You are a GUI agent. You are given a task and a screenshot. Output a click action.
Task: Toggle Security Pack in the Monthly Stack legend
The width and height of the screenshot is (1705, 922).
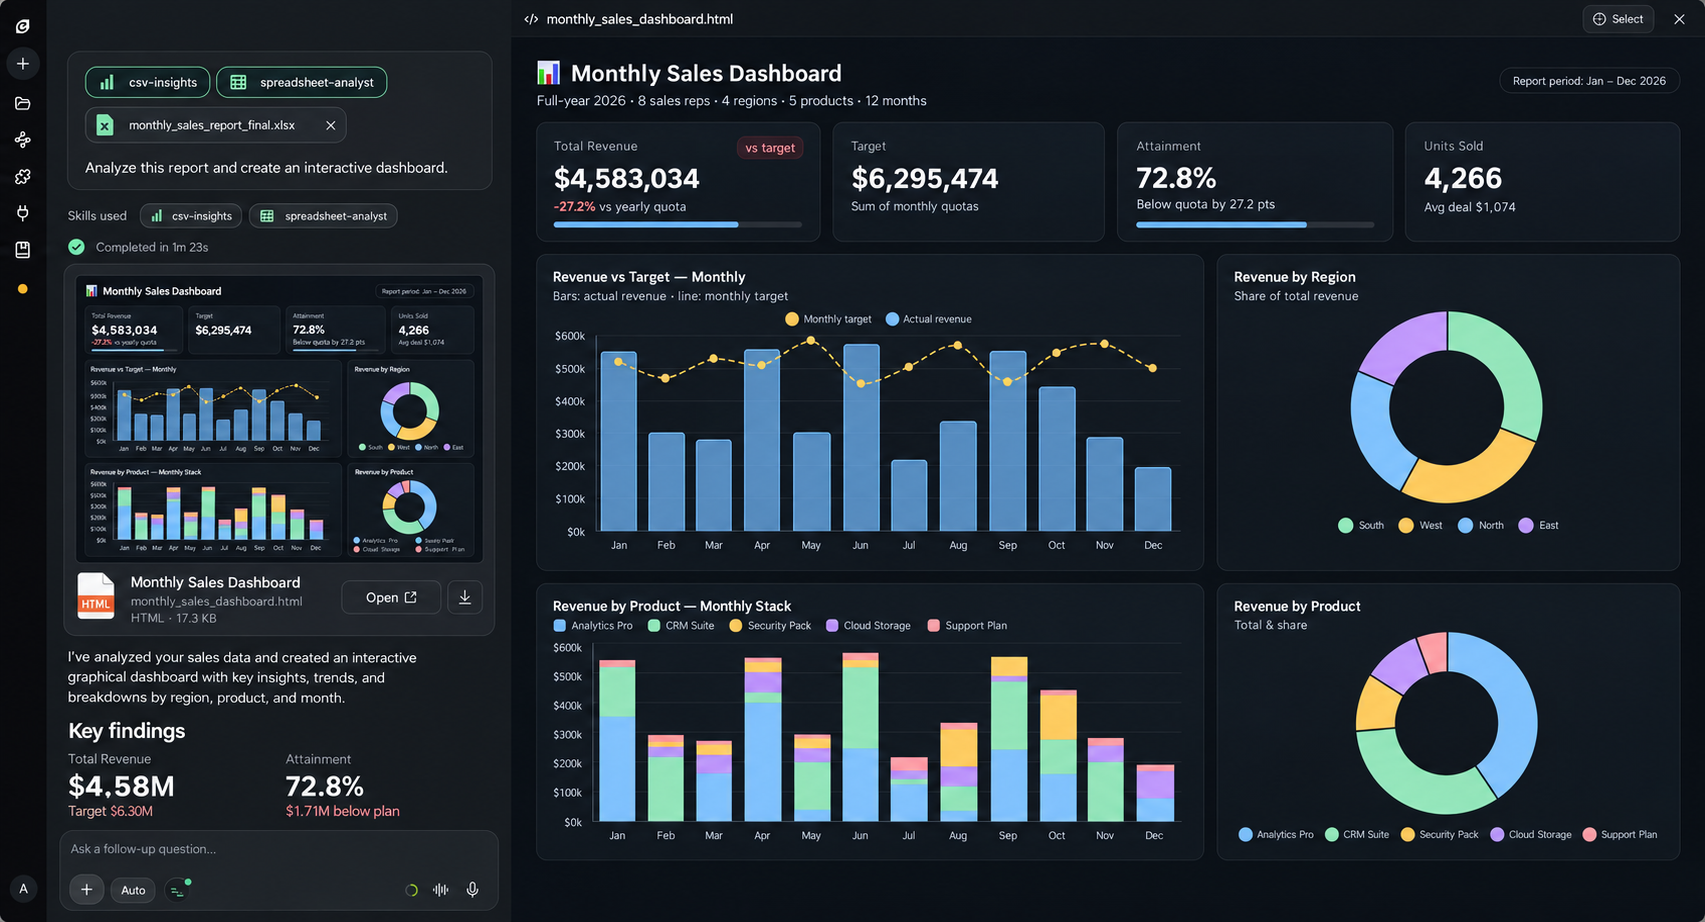[770, 626]
